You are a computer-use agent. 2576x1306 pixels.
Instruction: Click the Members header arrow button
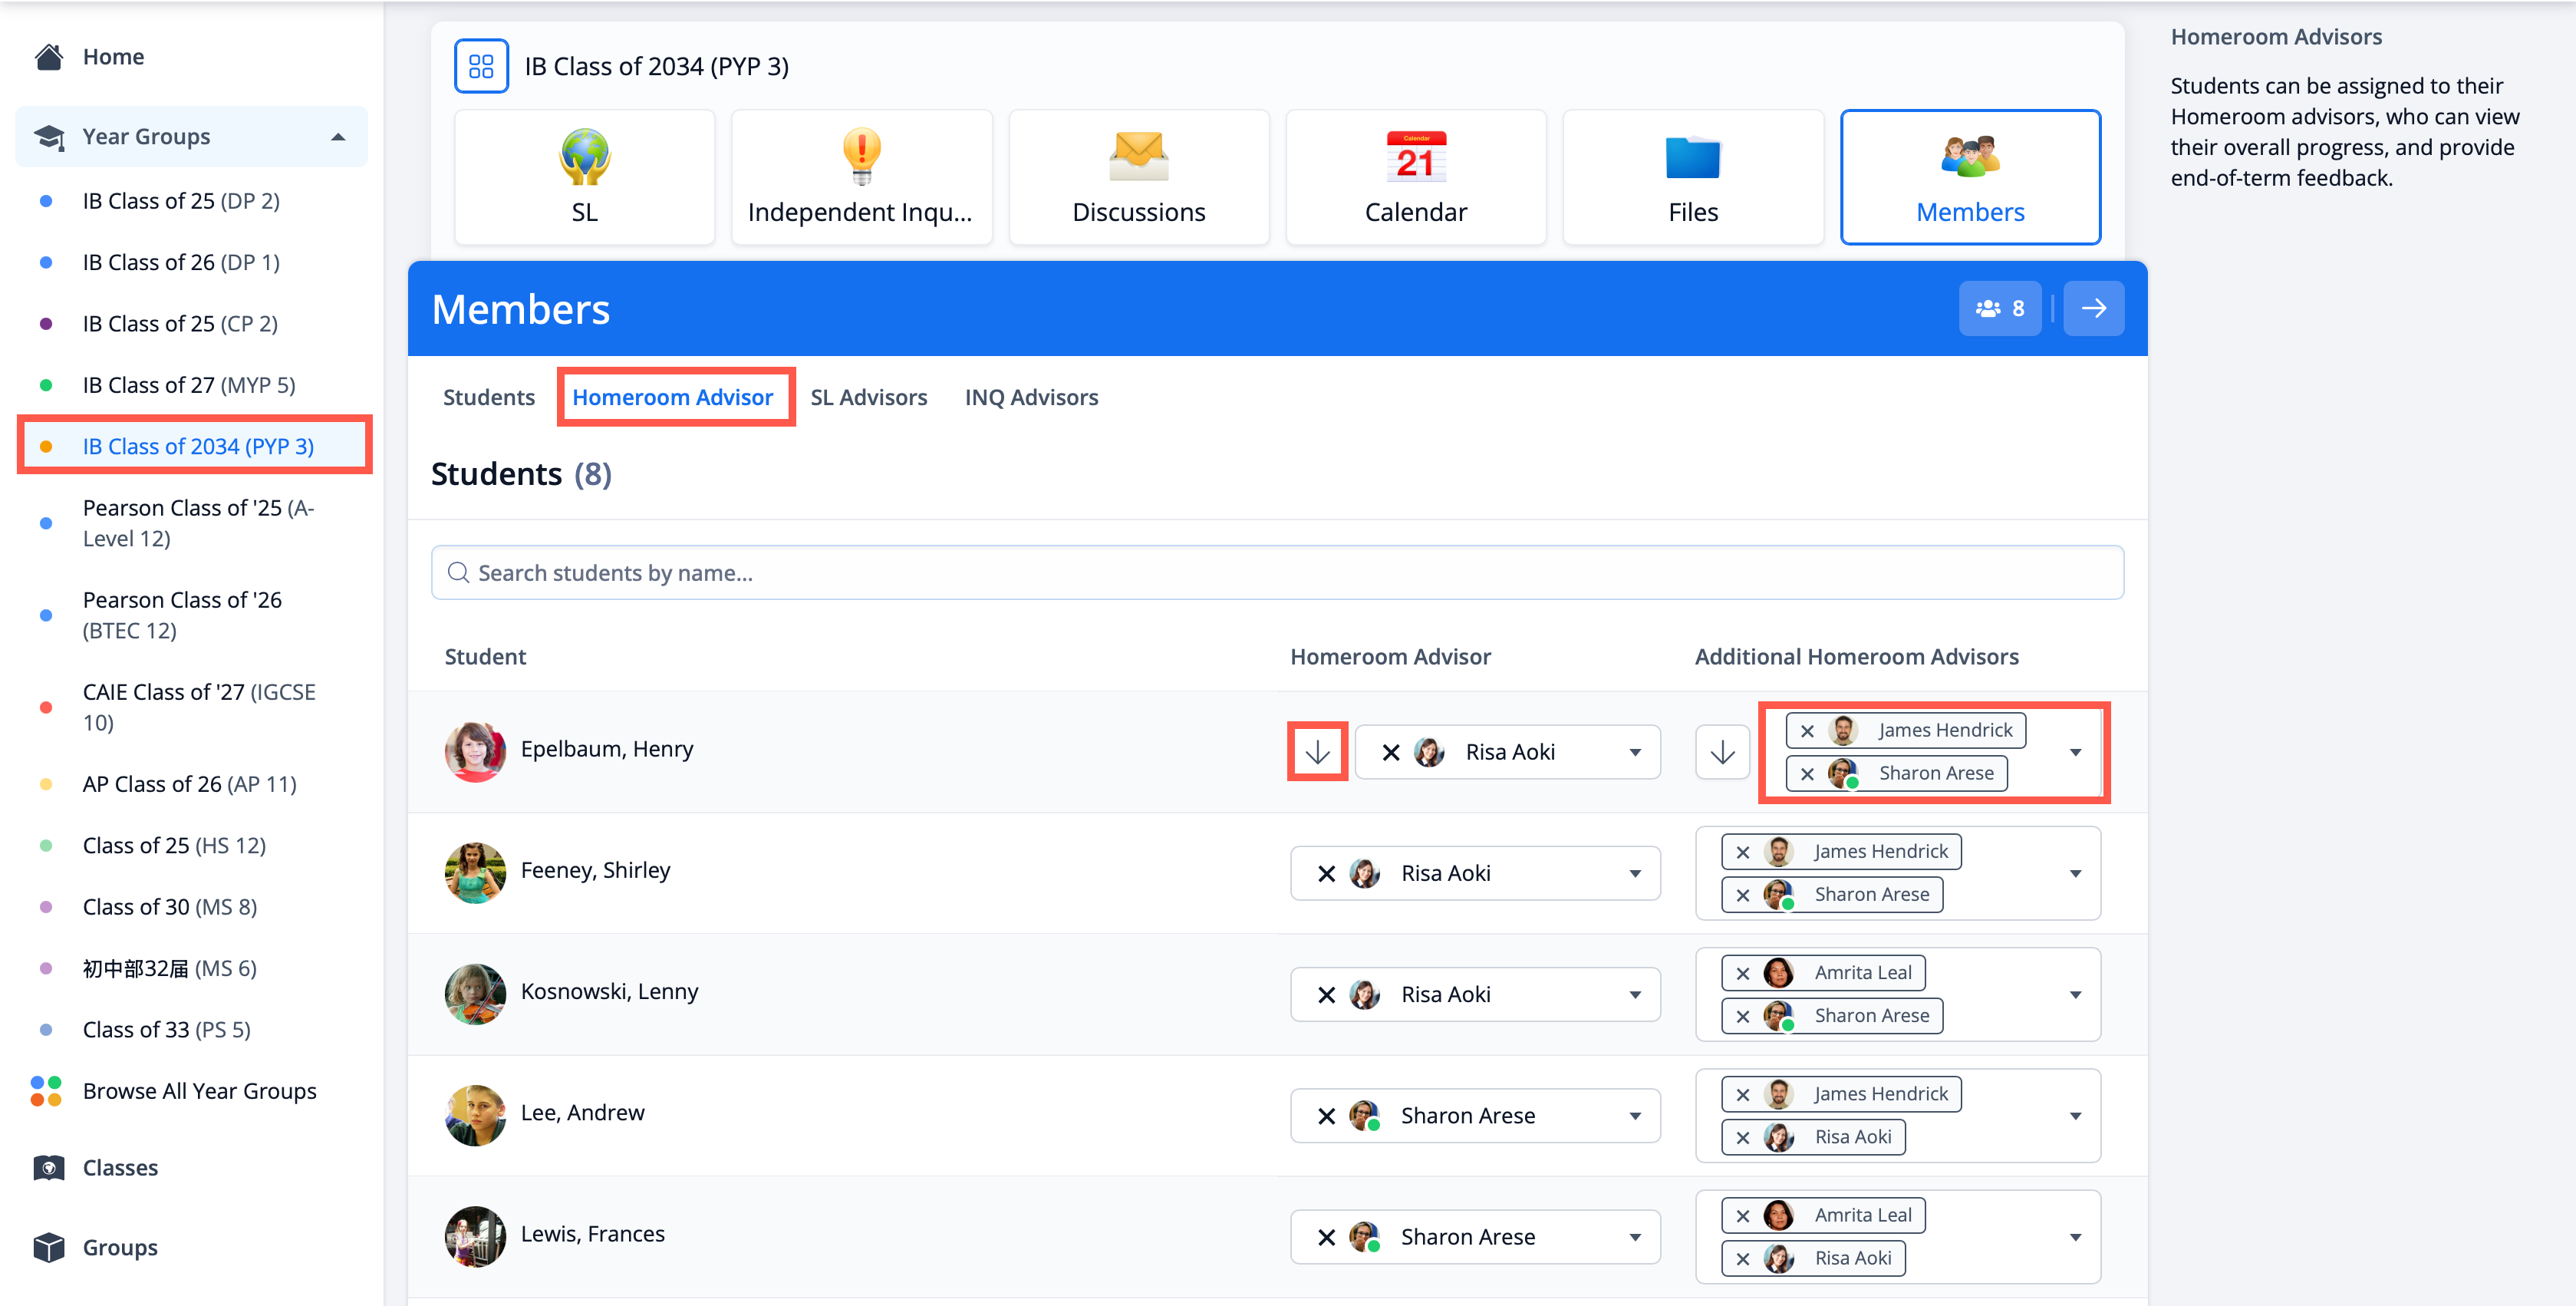coord(2093,308)
